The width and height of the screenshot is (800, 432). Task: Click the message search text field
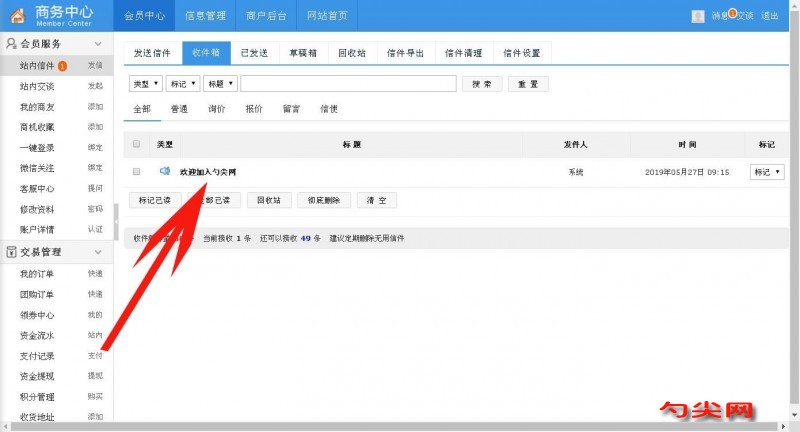coord(348,84)
